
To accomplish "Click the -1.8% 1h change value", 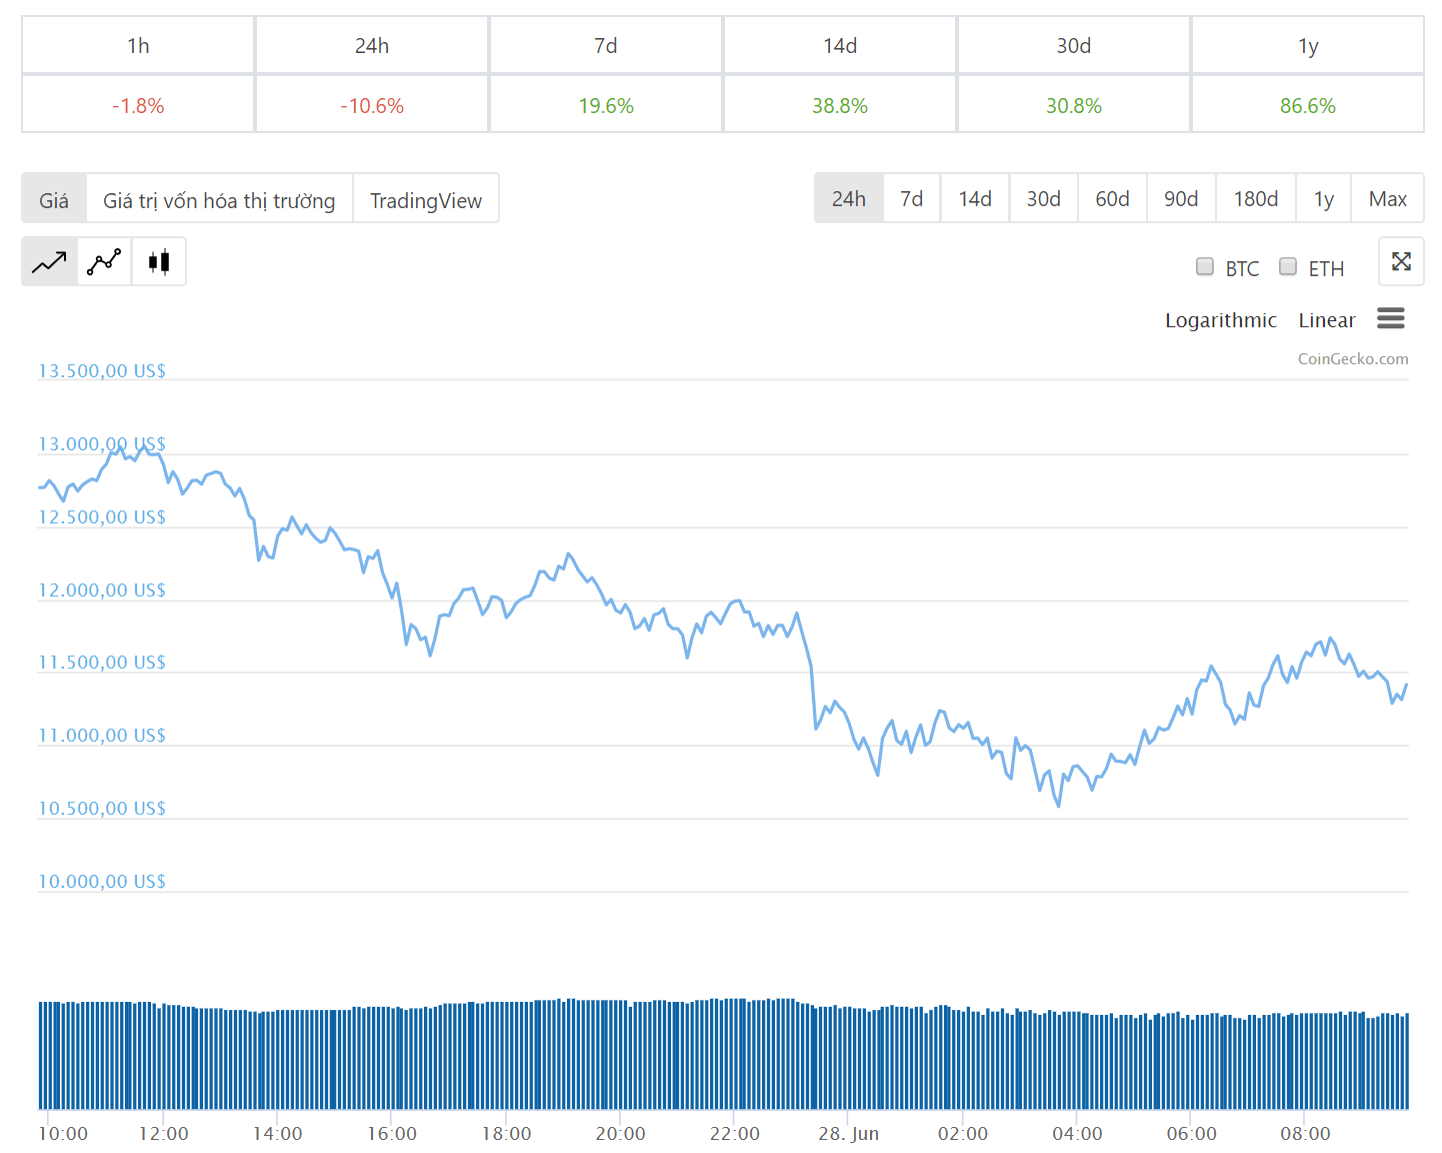I will [138, 105].
